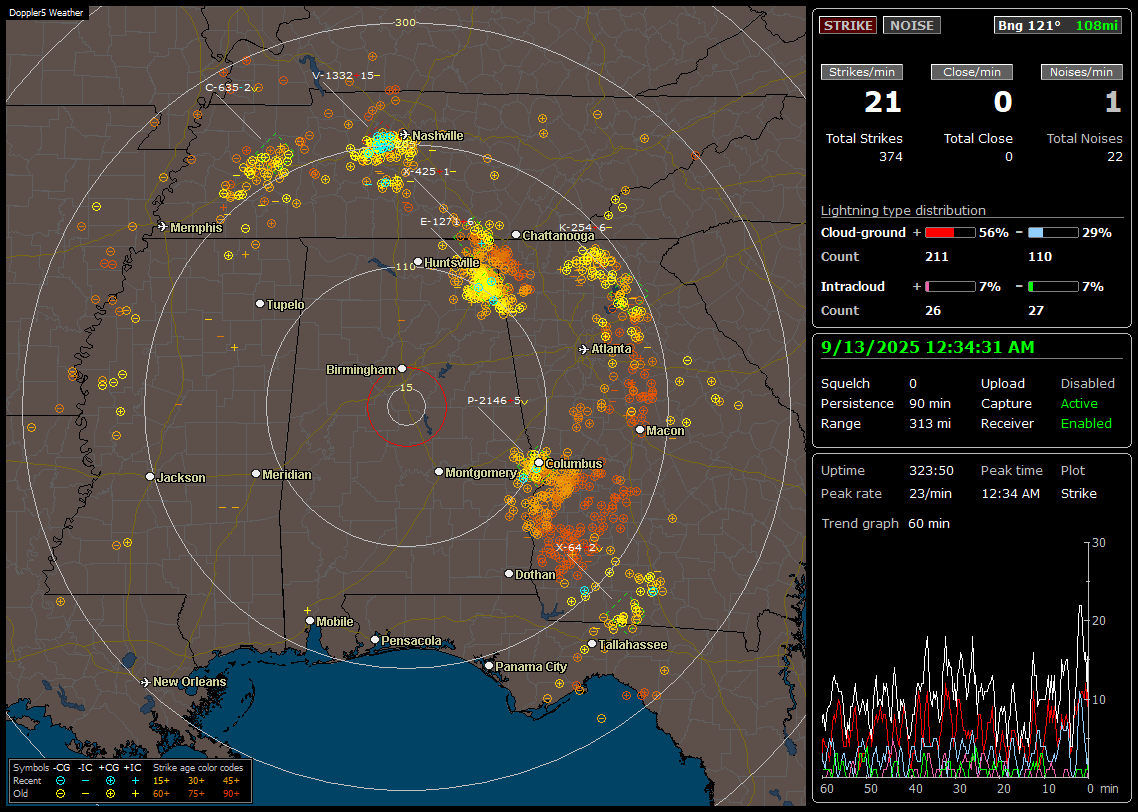The width and height of the screenshot is (1138, 812).
Task: Click the Old +CG symbol in legend
Action: coord(110,794)
